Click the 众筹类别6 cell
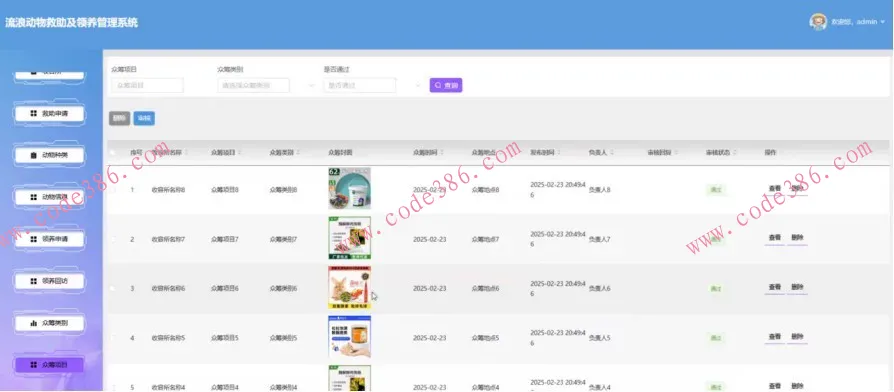This screenshot has width=894, height=392. pyautogui.click(x=283, y=289)
